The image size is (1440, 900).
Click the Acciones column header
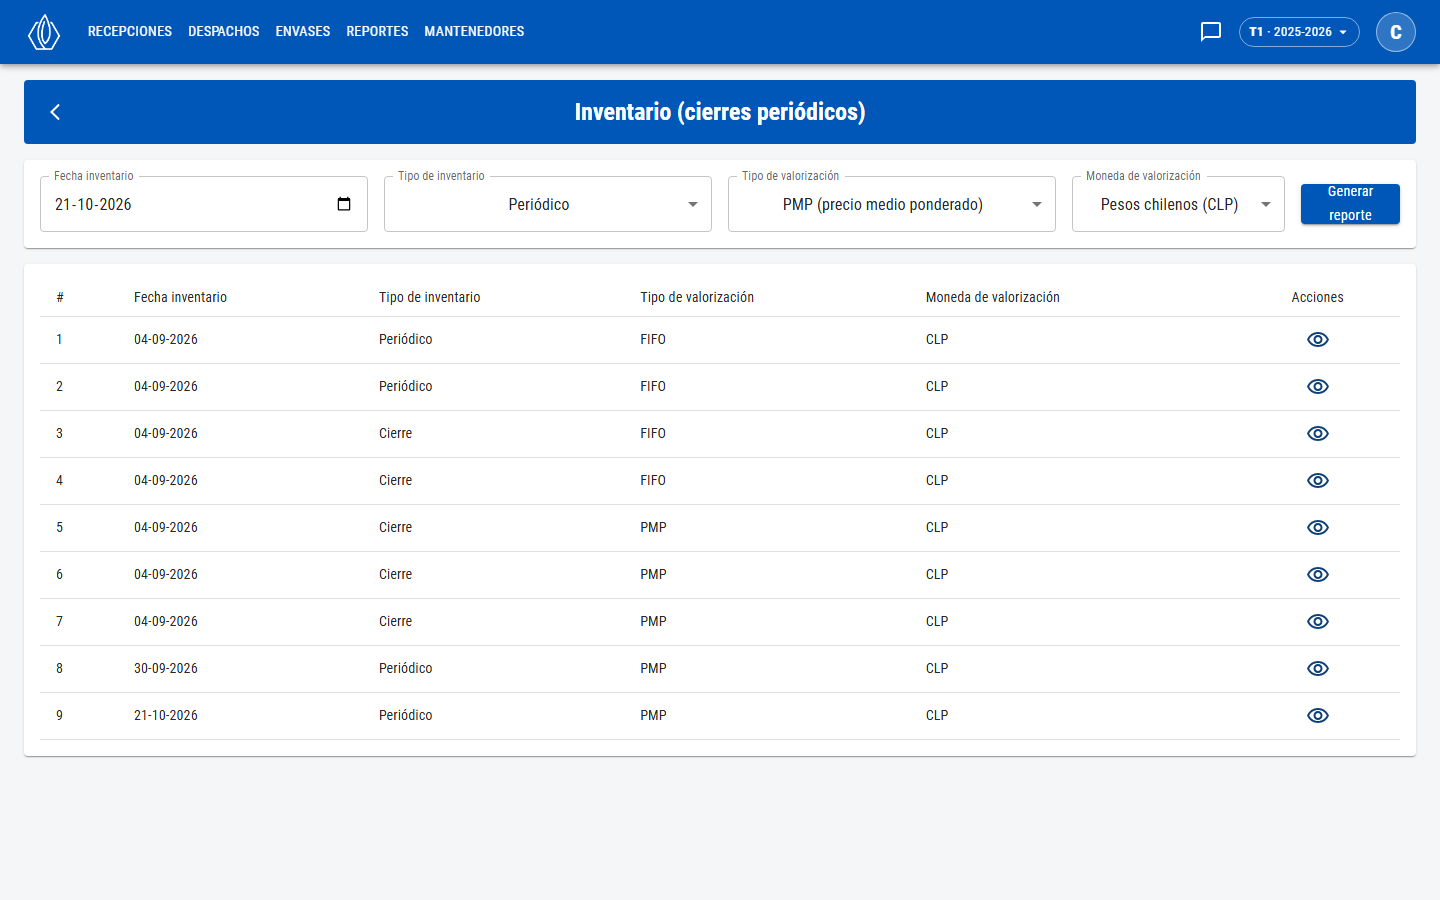(x=1318, y=297)
